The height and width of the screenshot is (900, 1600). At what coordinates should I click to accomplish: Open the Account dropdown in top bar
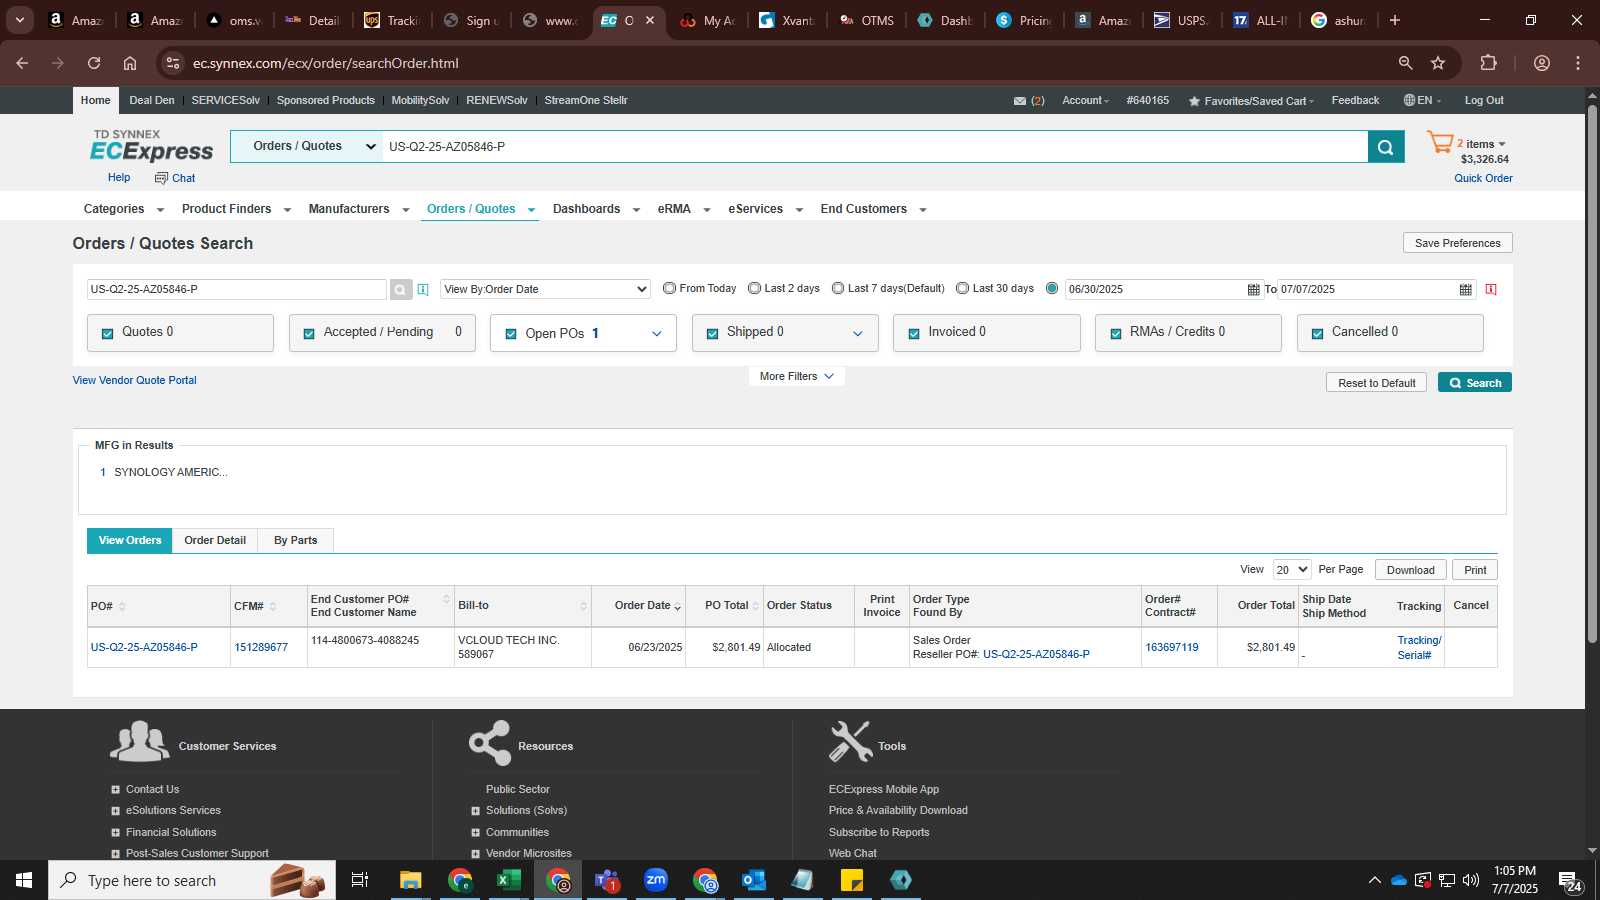pyautogui.click(x=1085, y=100)
